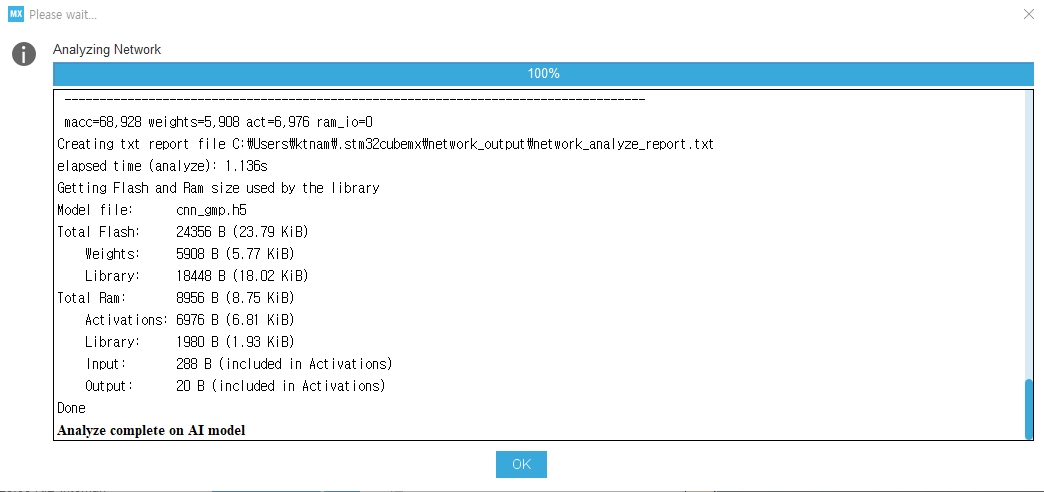Click the information circle icon
Viewport: 1044px width, 492px height.
pyautogui.click(x=23, y=54)
